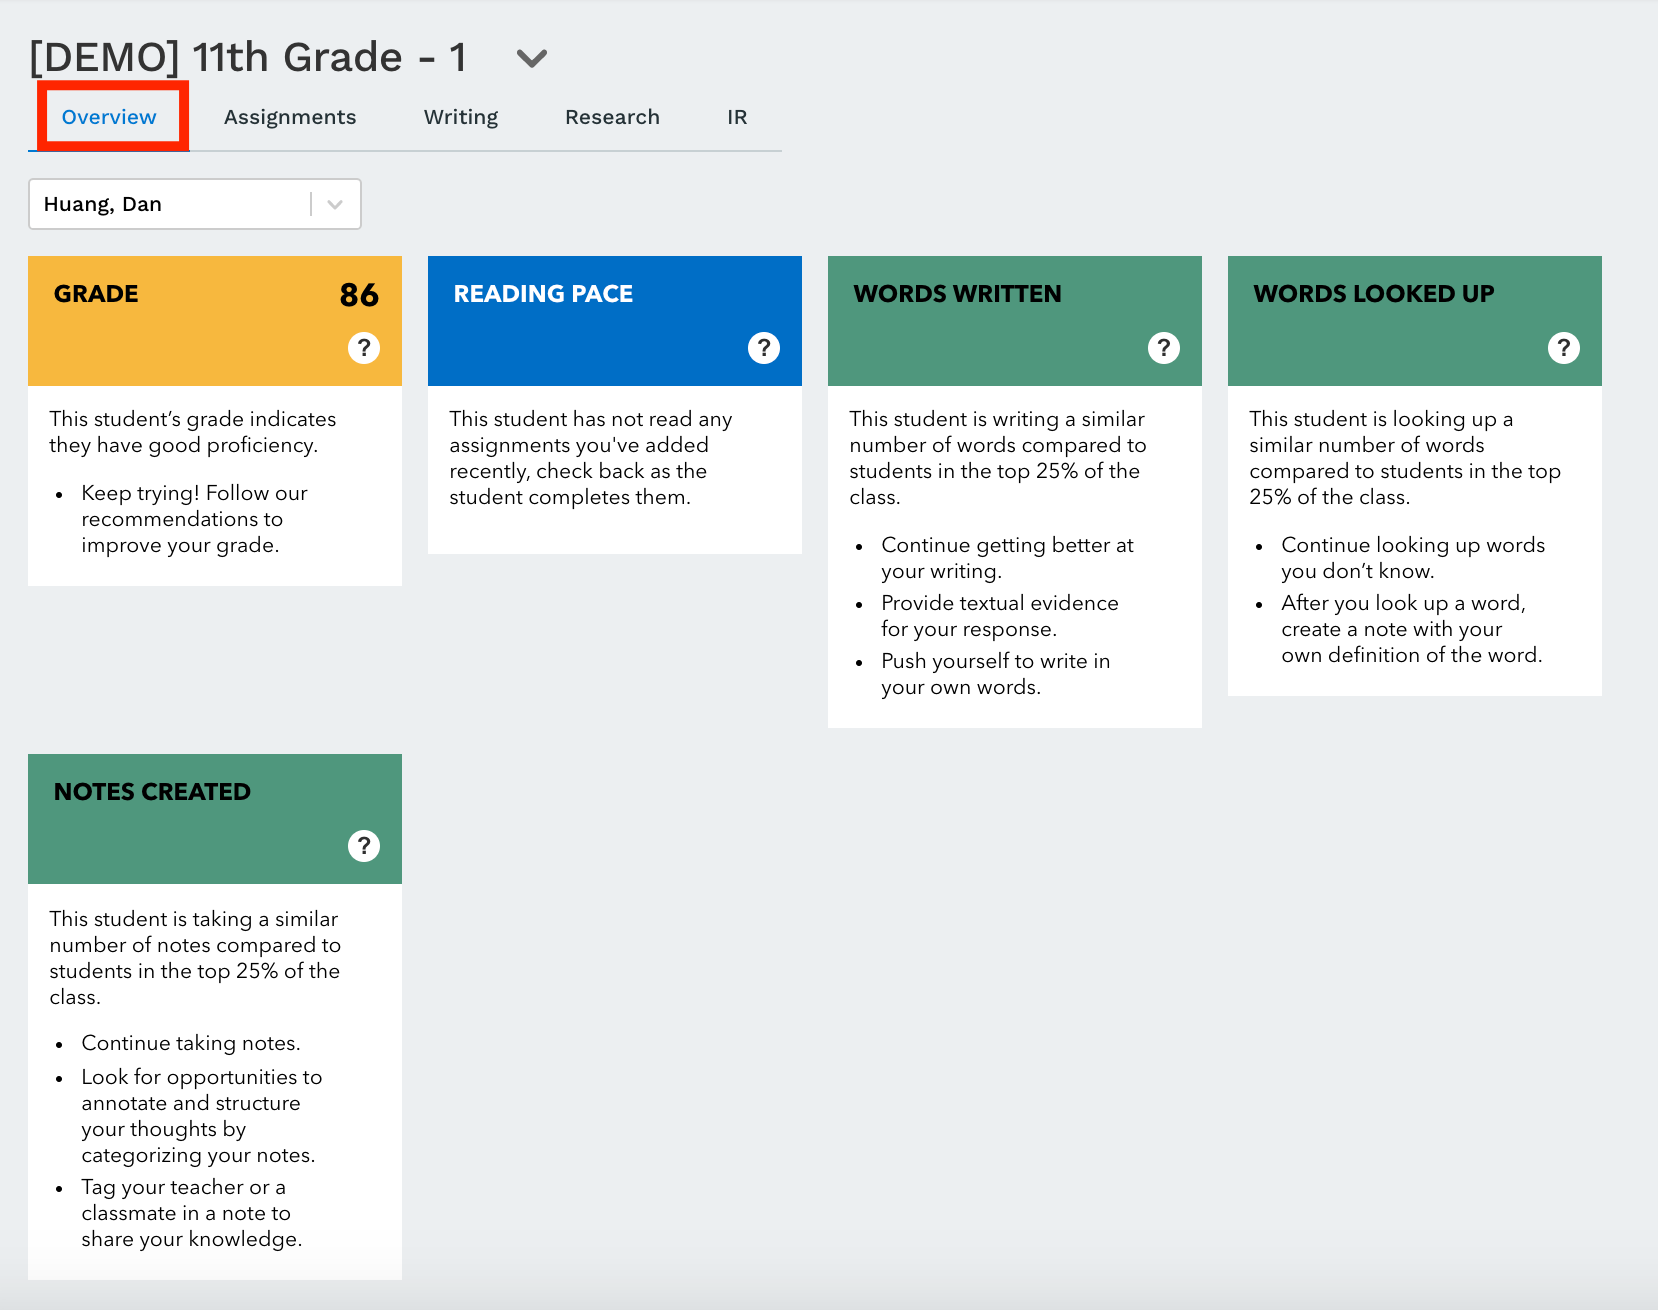Image resolution: width=1658 pixels, height=1310 pixels.
Task: Click the bullet 'Look for opportunities to annotate'
Action: coord(202,1116)
